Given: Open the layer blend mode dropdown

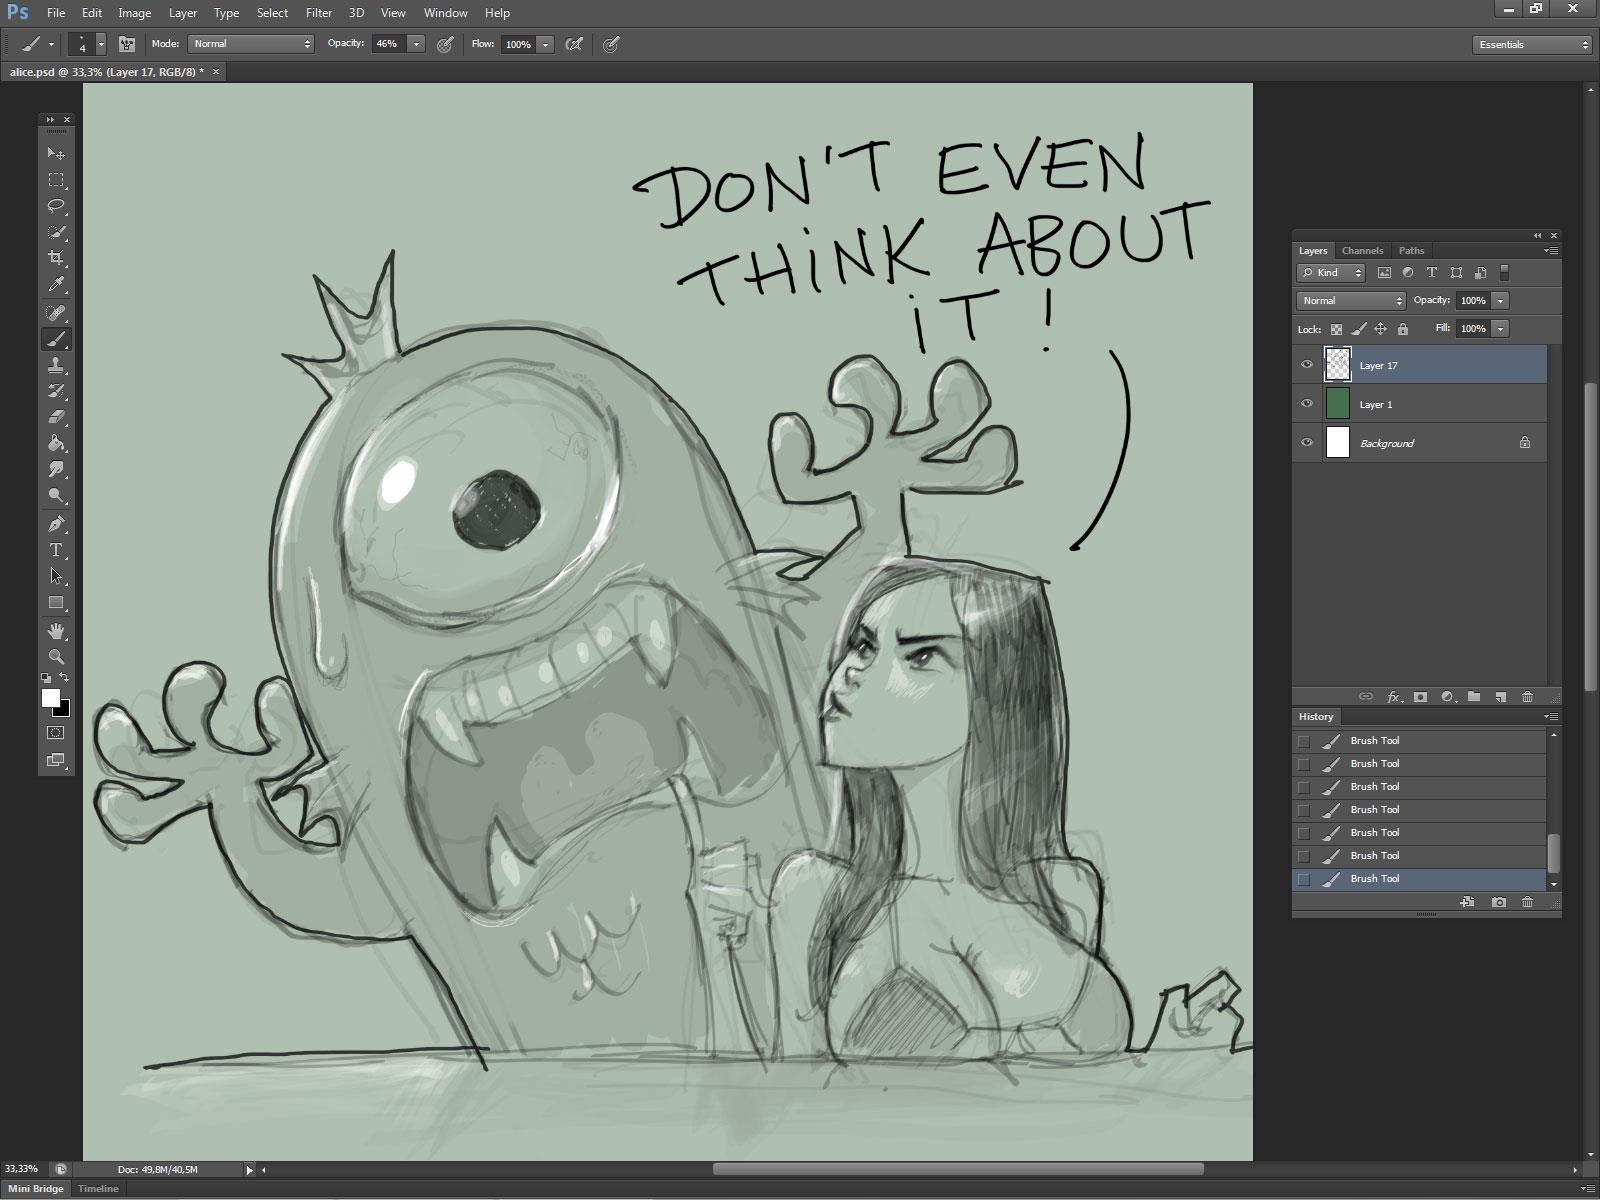Looking at the screenshot, I should coord(1351,301).
